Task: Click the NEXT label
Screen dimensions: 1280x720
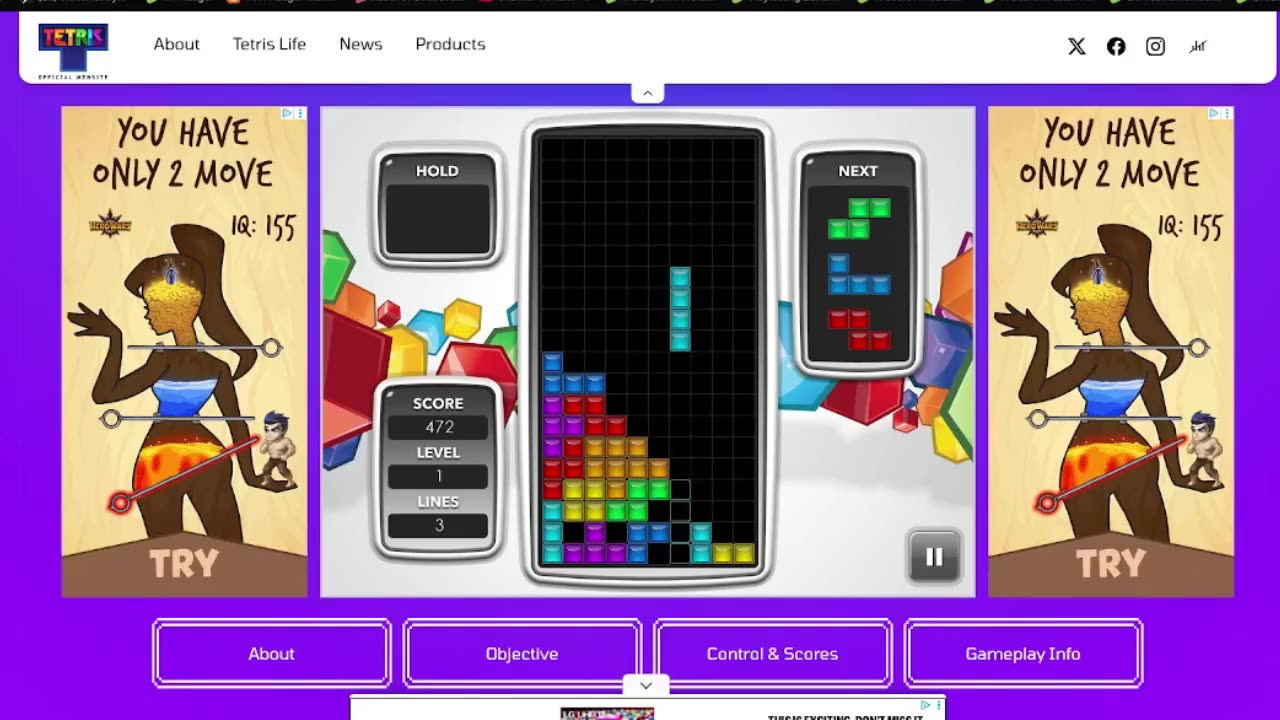Action: [x=858, y=171]
